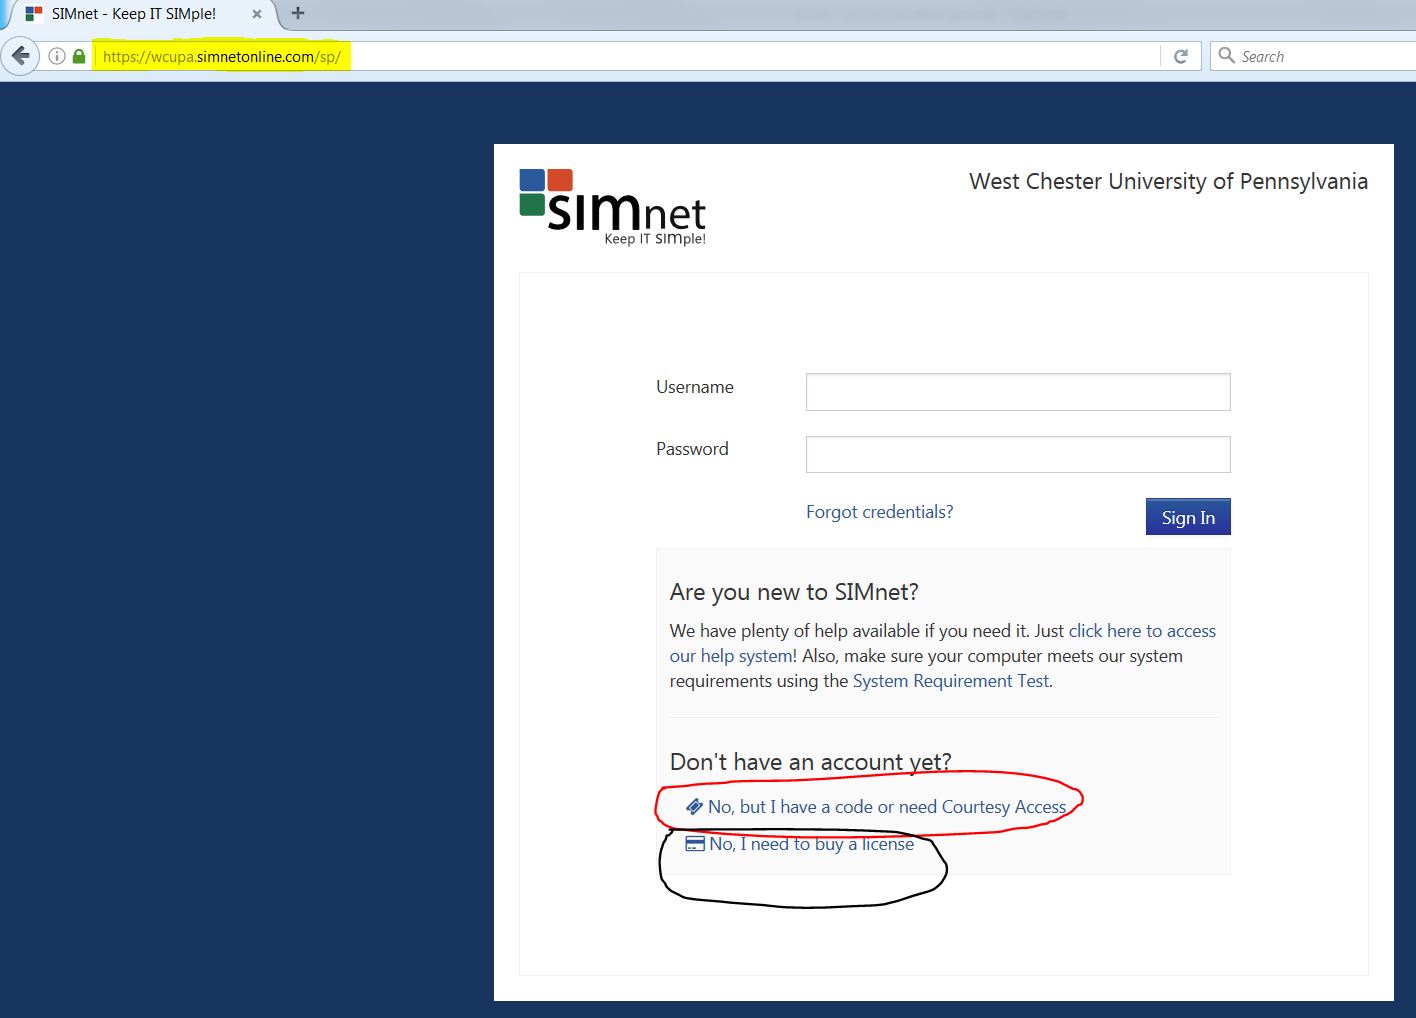Click the SIMnet logo
The image size is (1416, 1018).
tap(613, 207)
